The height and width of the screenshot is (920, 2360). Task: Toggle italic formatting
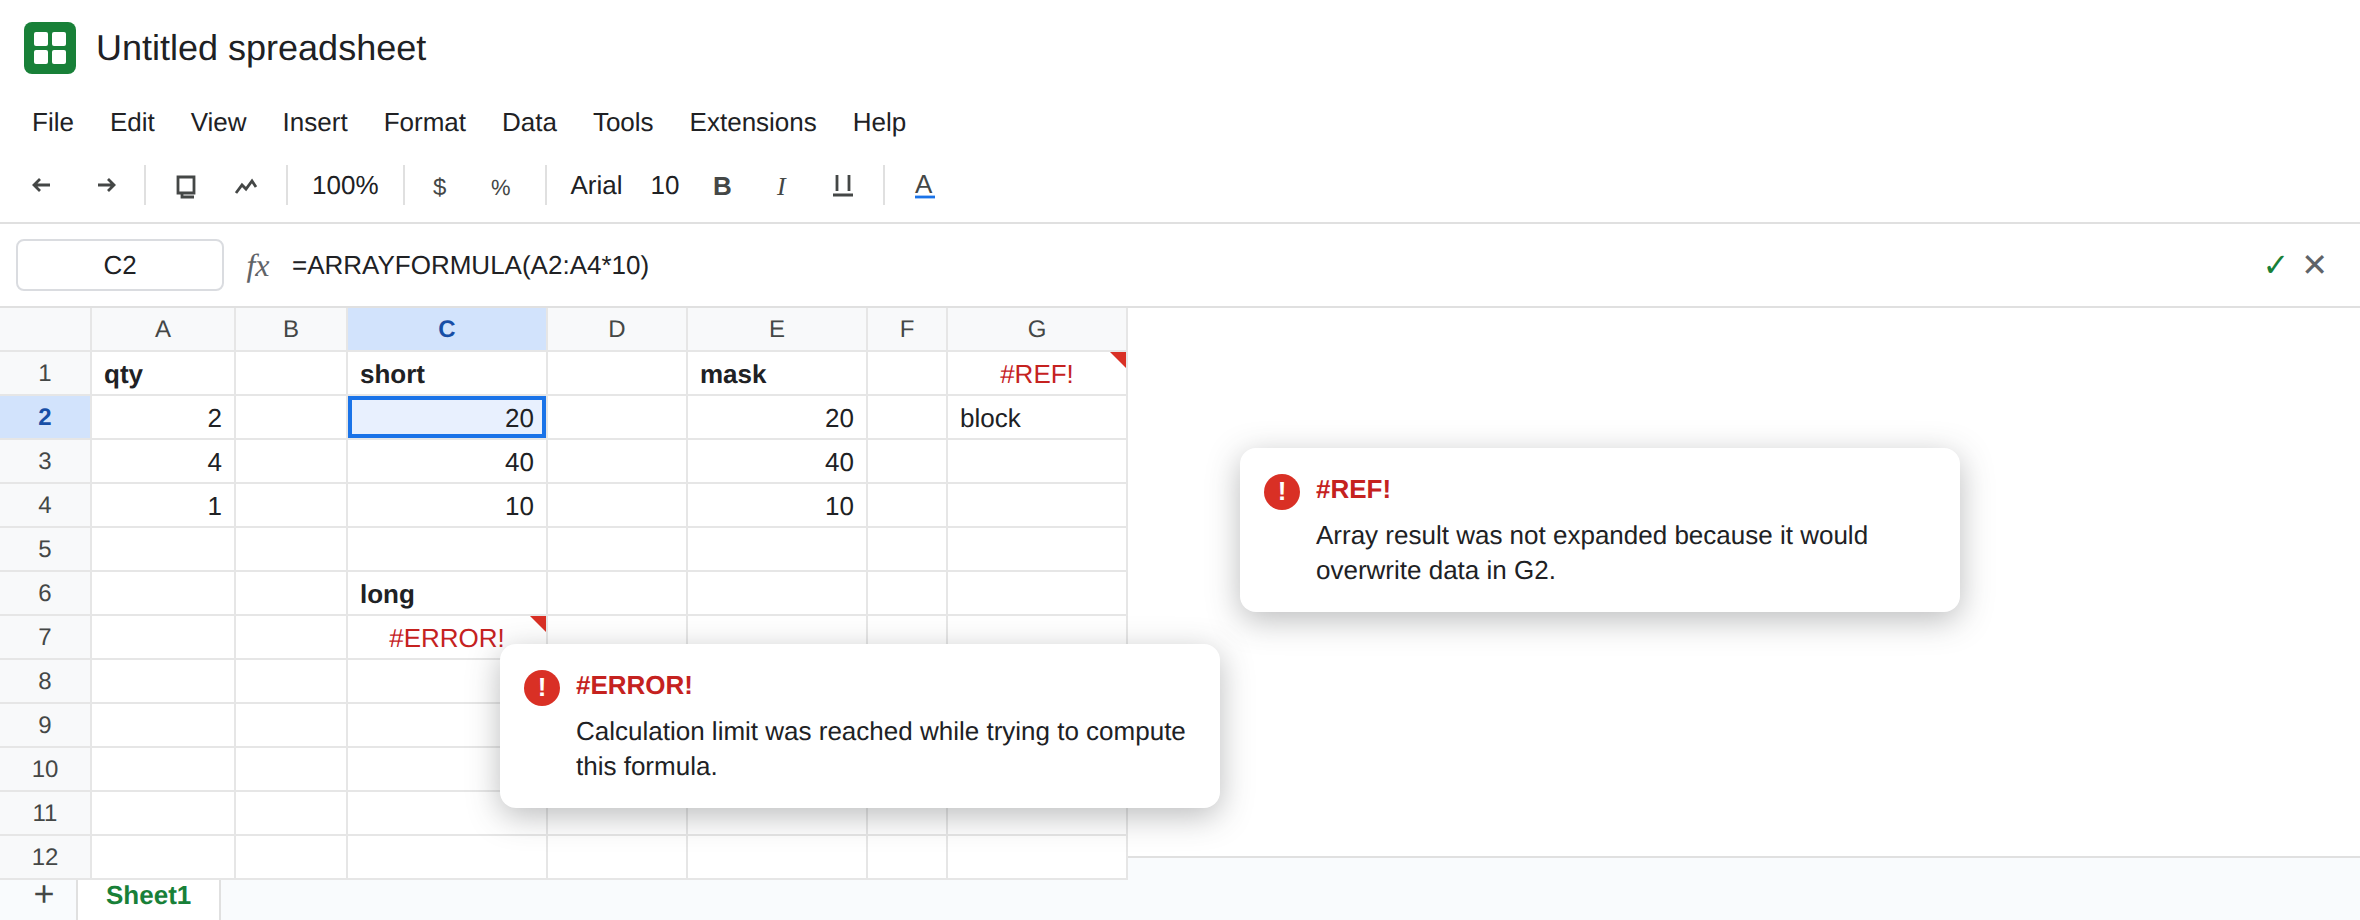(781, 186)
